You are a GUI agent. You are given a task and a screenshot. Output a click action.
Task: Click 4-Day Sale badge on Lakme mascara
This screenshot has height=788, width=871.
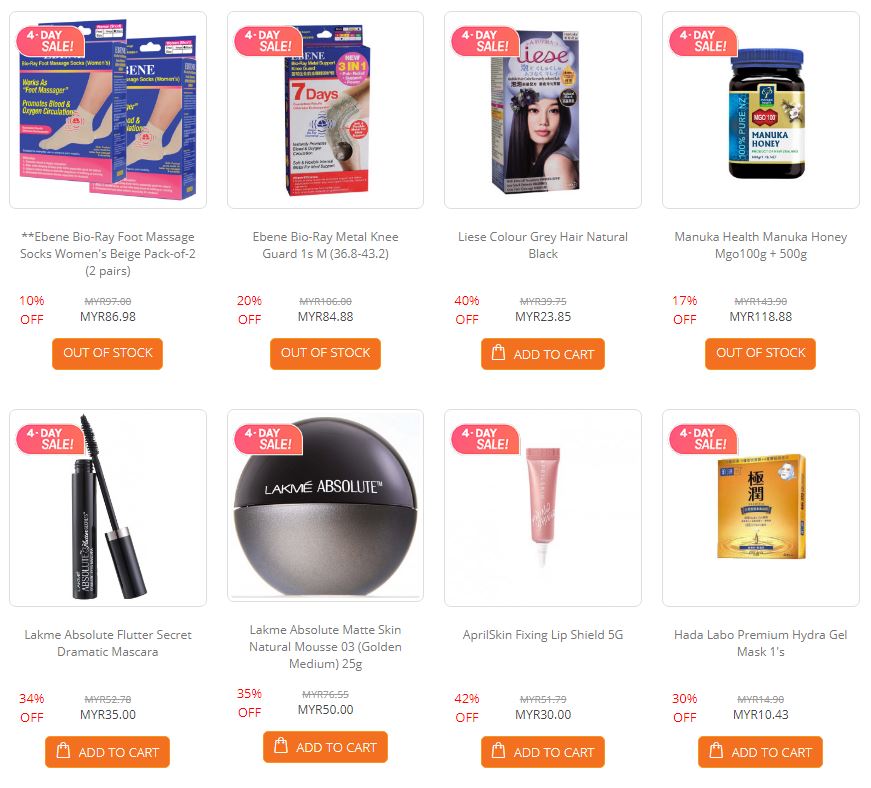(x=50, y=439)
